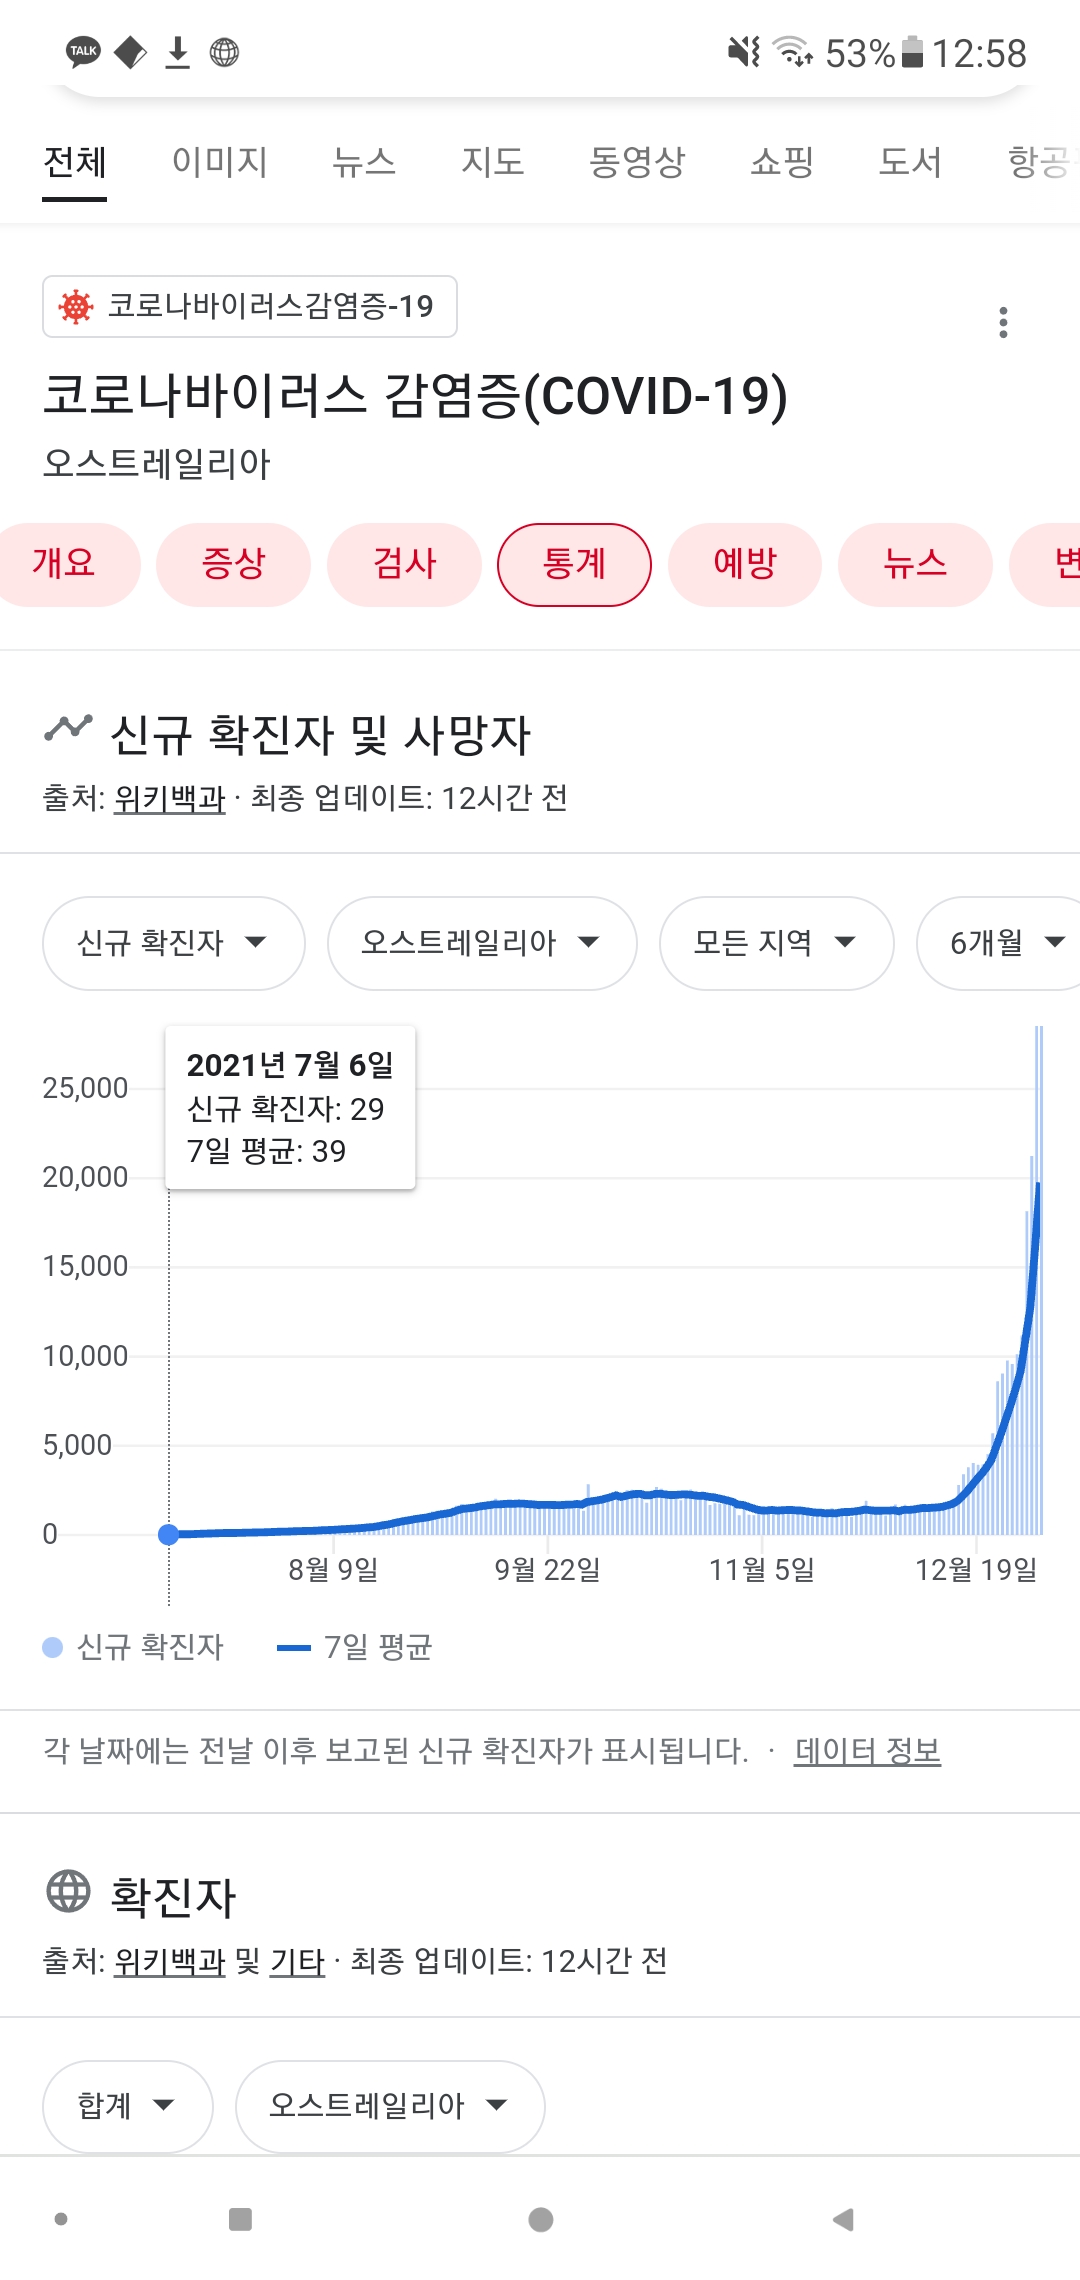The width and height of the screenshot is (1080, 2280).
Task: Tap the download notification icon in status bar
Action: coord(177,52)
